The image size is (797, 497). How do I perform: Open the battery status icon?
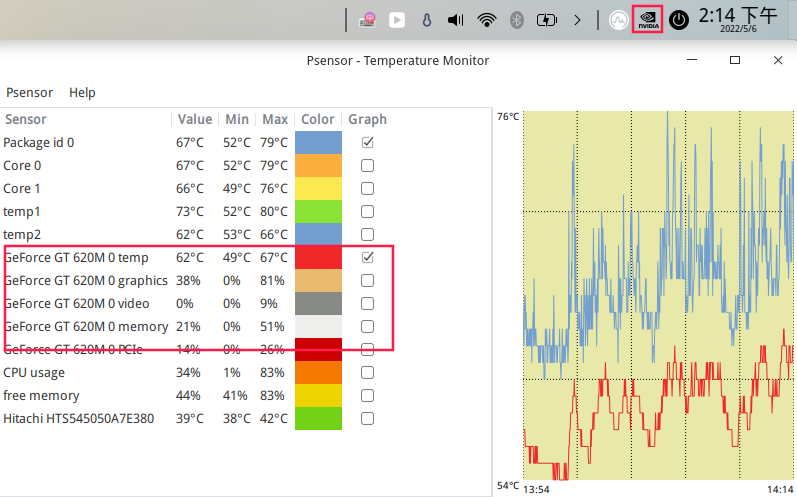(546, 19)
